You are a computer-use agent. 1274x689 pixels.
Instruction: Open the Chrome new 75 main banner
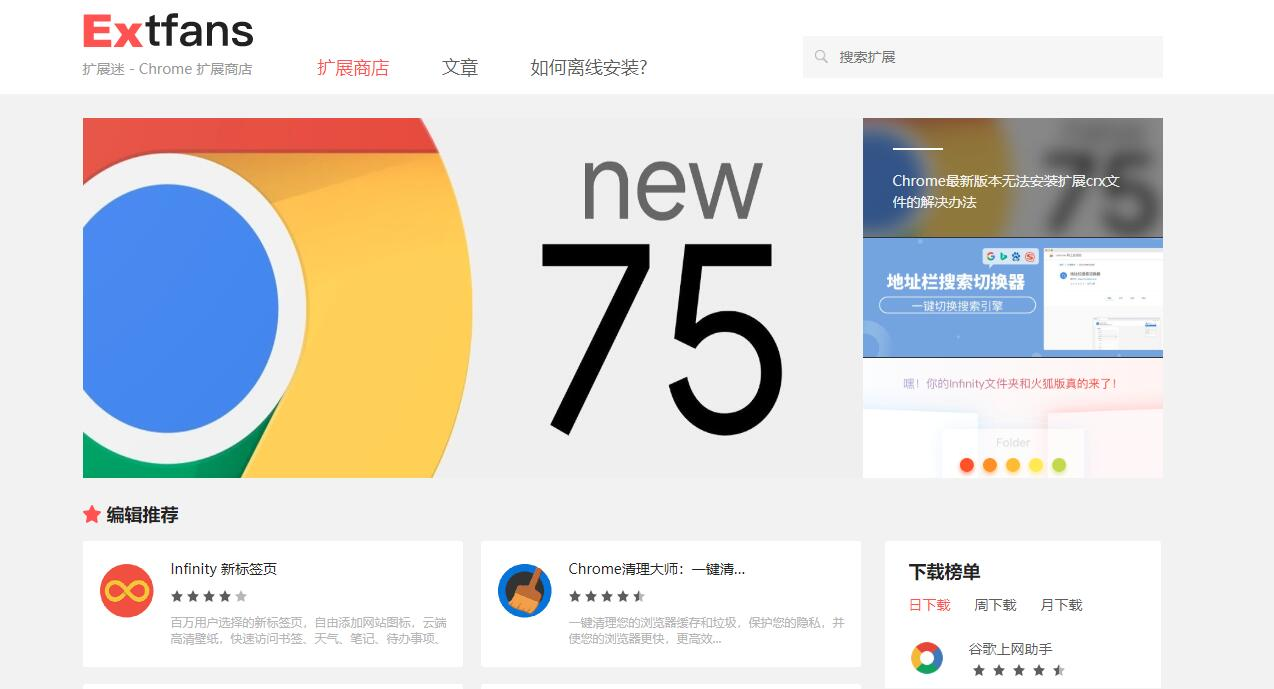473,298
